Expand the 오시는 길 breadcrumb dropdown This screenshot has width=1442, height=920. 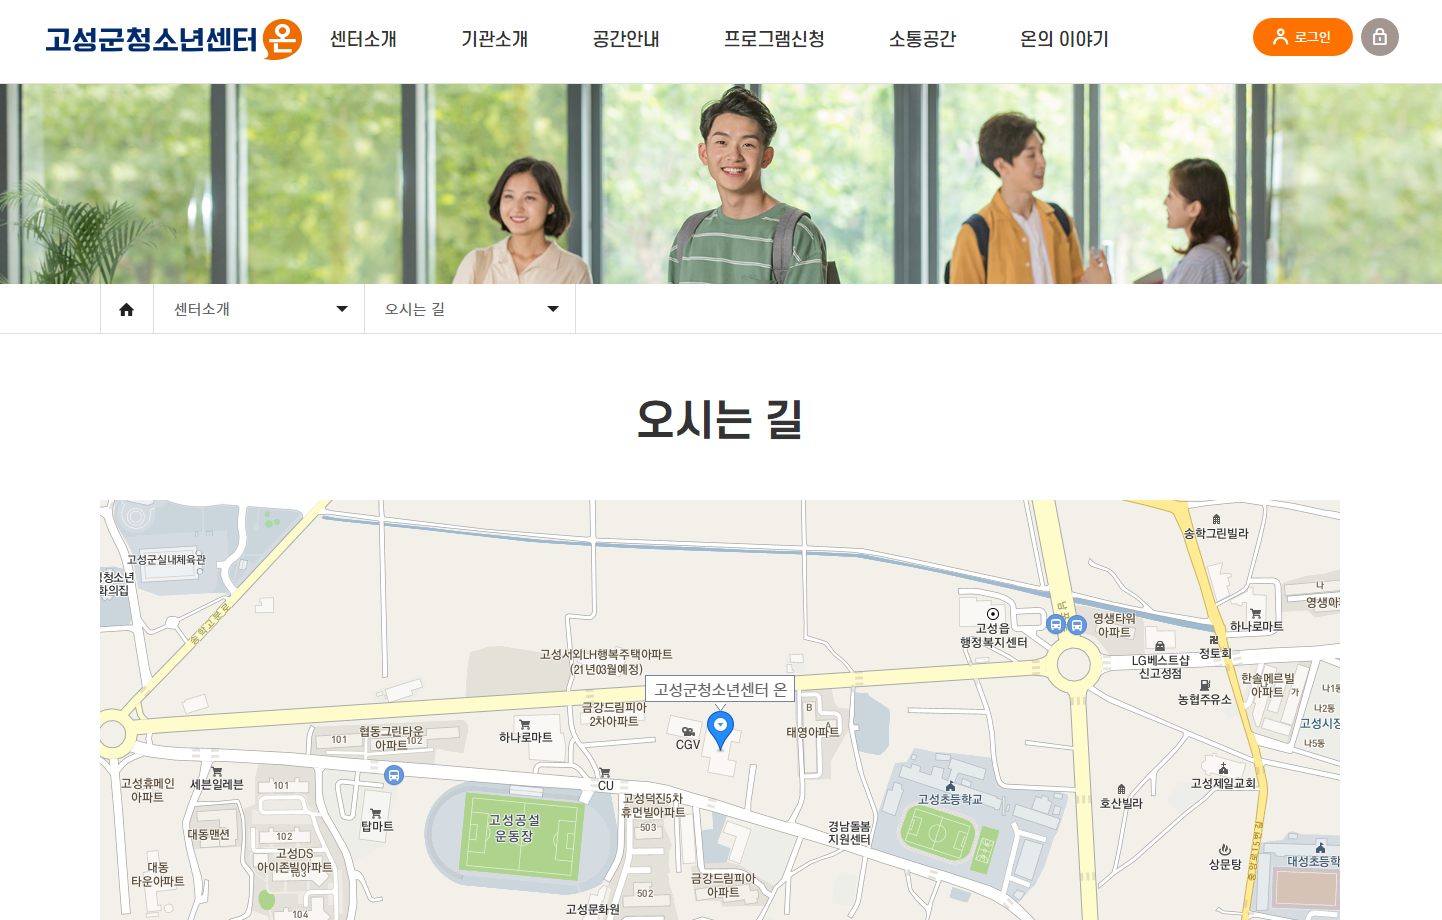pyautogui.click(x=470, y=309)
